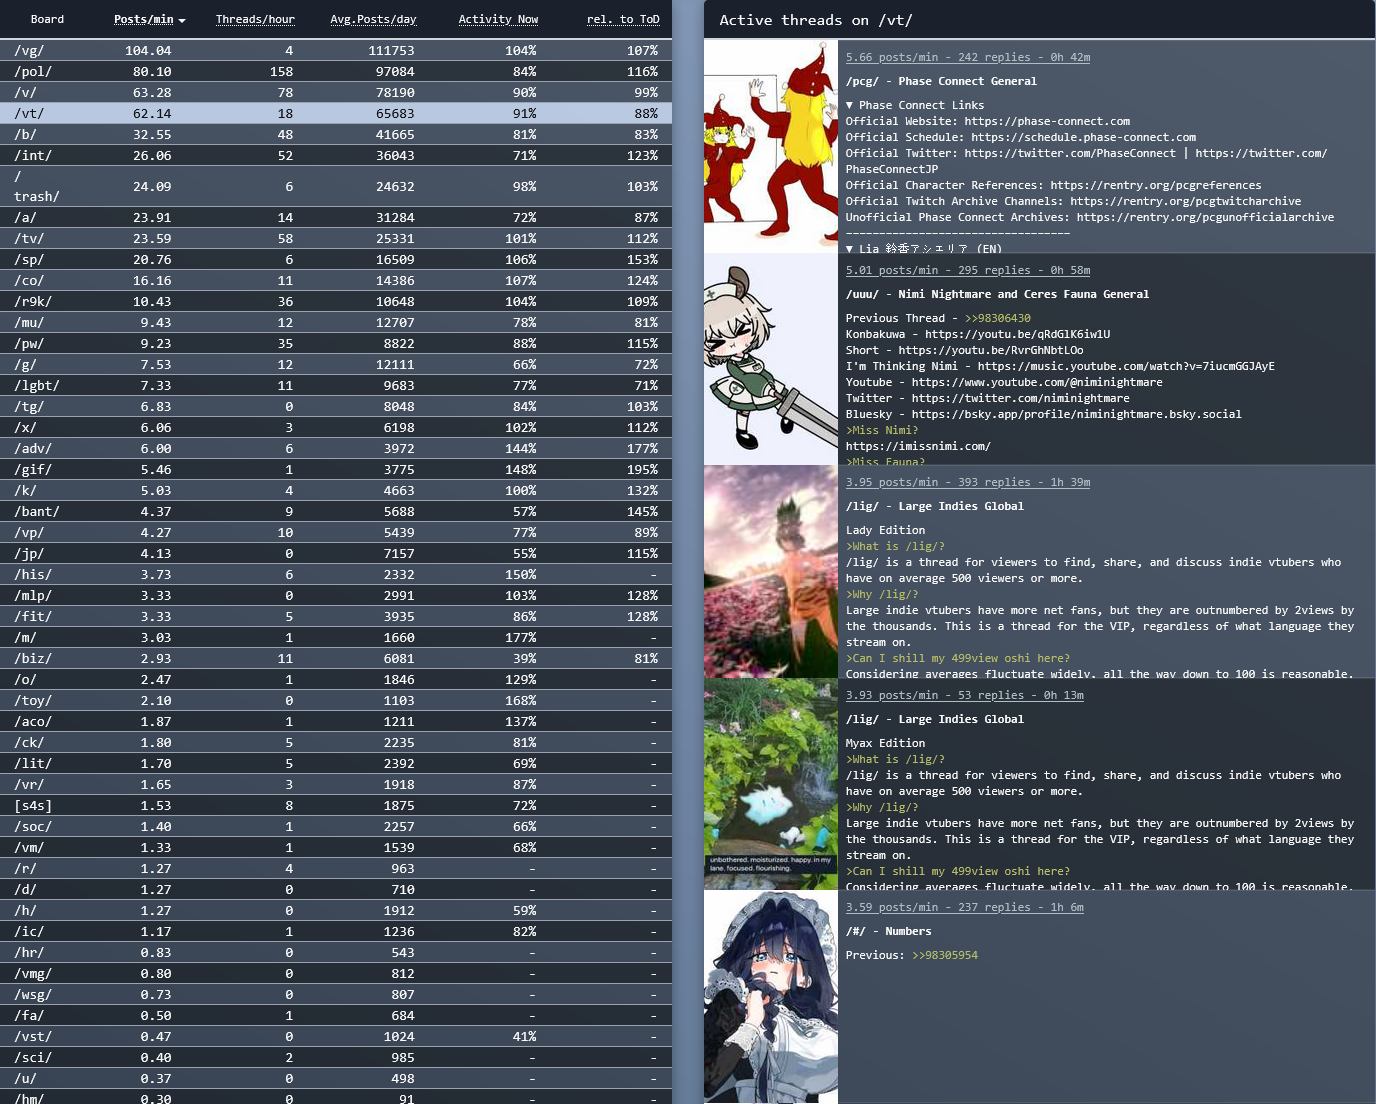Select the /k/ board row
This screenshot has height=1104, width=1376.
pos(336,490)
